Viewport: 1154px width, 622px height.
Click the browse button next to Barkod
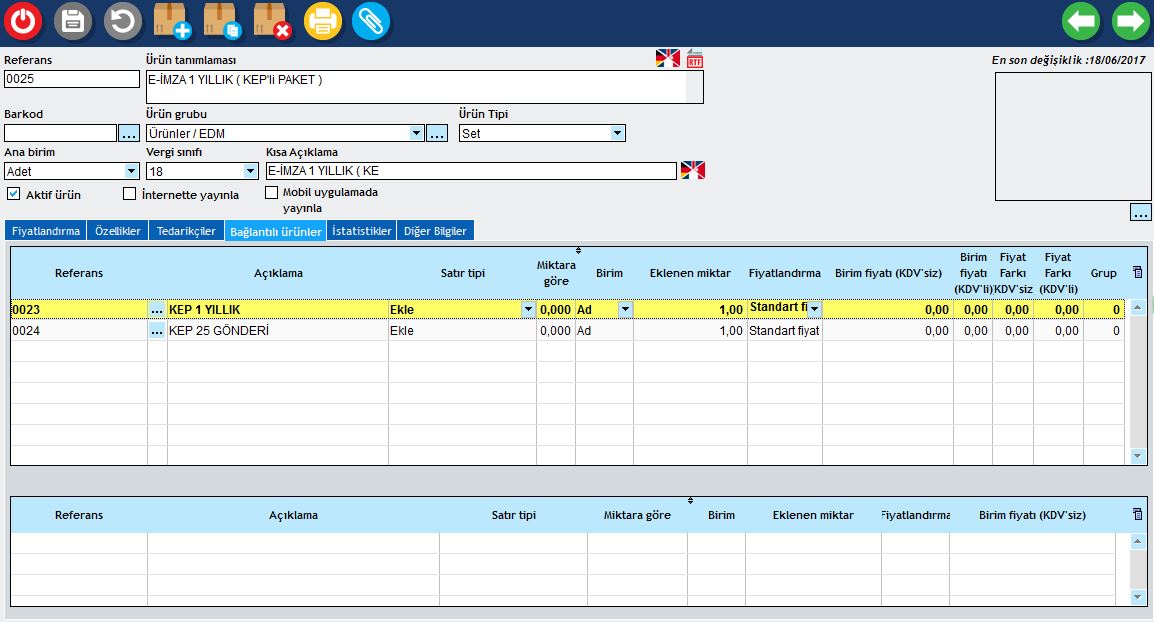pos(129,133)
